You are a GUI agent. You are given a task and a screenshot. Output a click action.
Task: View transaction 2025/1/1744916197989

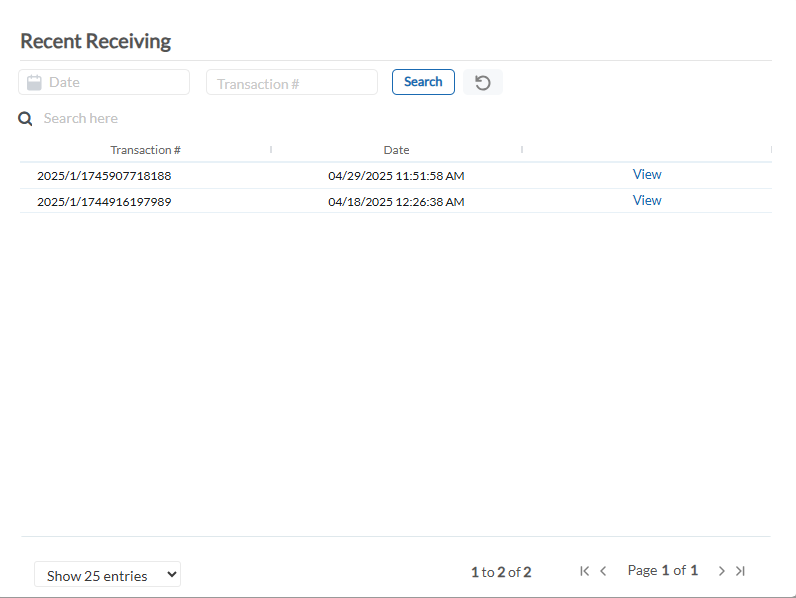coord(647,200)
